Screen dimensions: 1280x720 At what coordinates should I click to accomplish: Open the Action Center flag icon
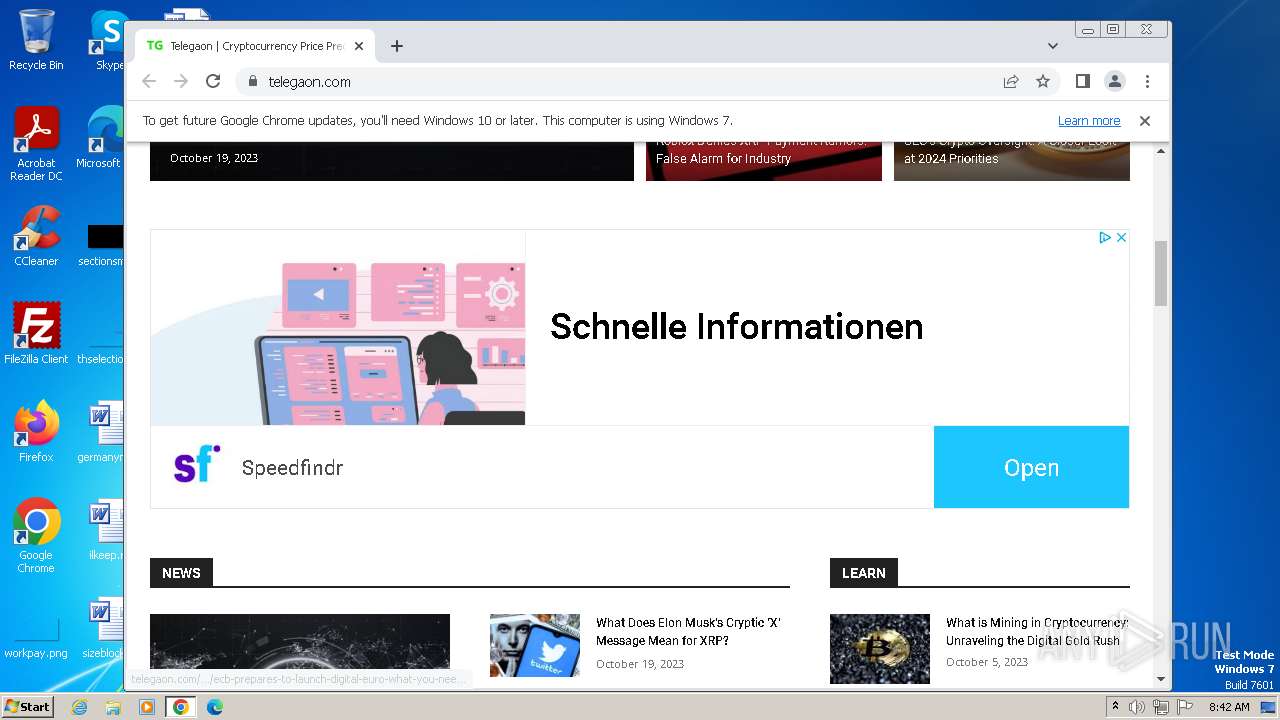(x=1185, y=707)
